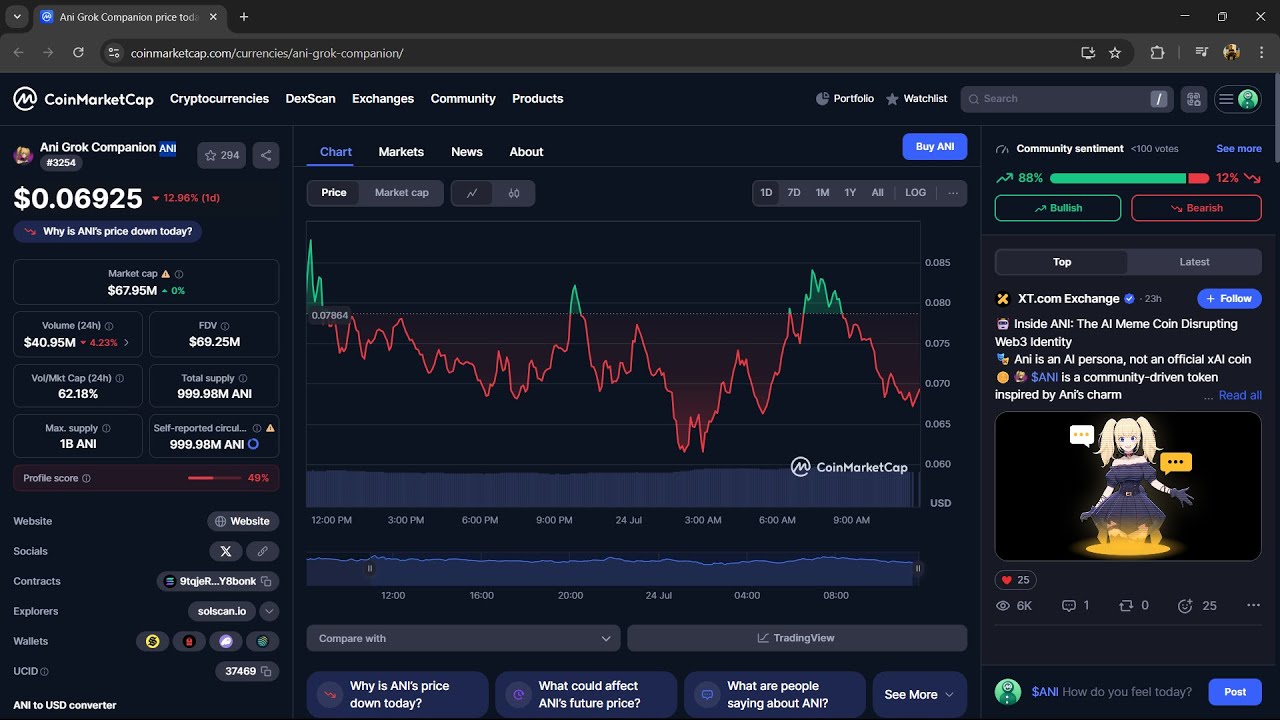Set chart range to All
The width and height of the screenshot is (1280, 720).
pos(877,193)
